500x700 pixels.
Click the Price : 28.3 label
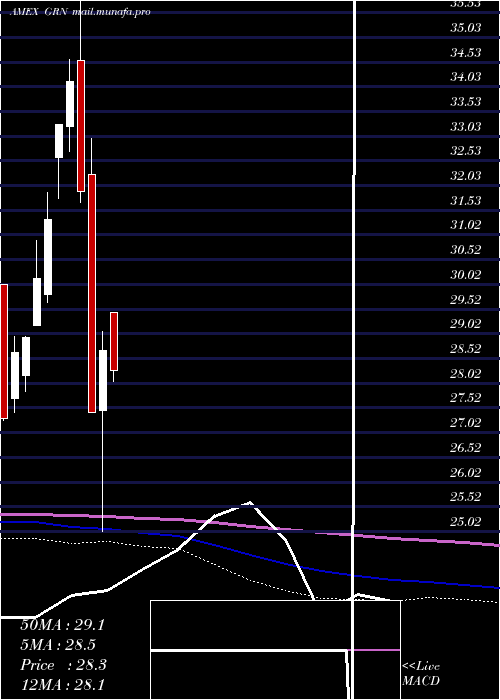click(63, 665)
